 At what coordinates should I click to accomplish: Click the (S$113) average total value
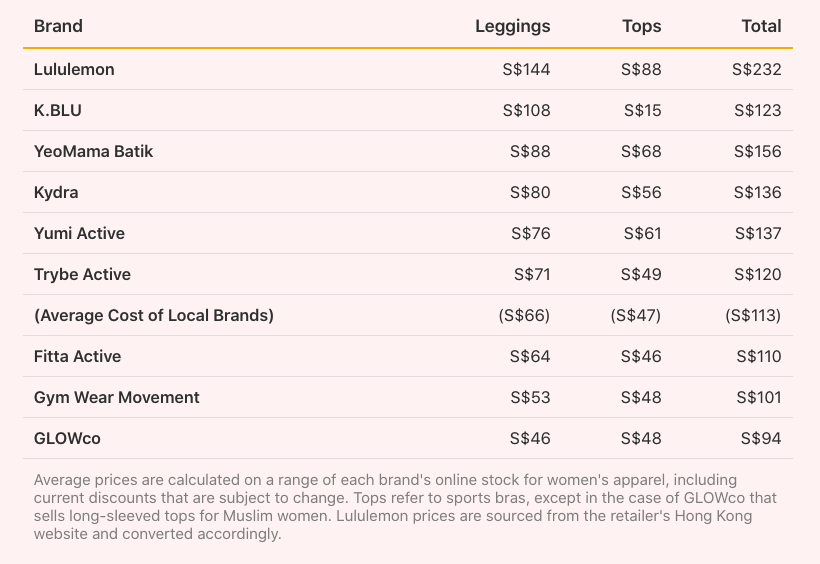coord(753,315)
